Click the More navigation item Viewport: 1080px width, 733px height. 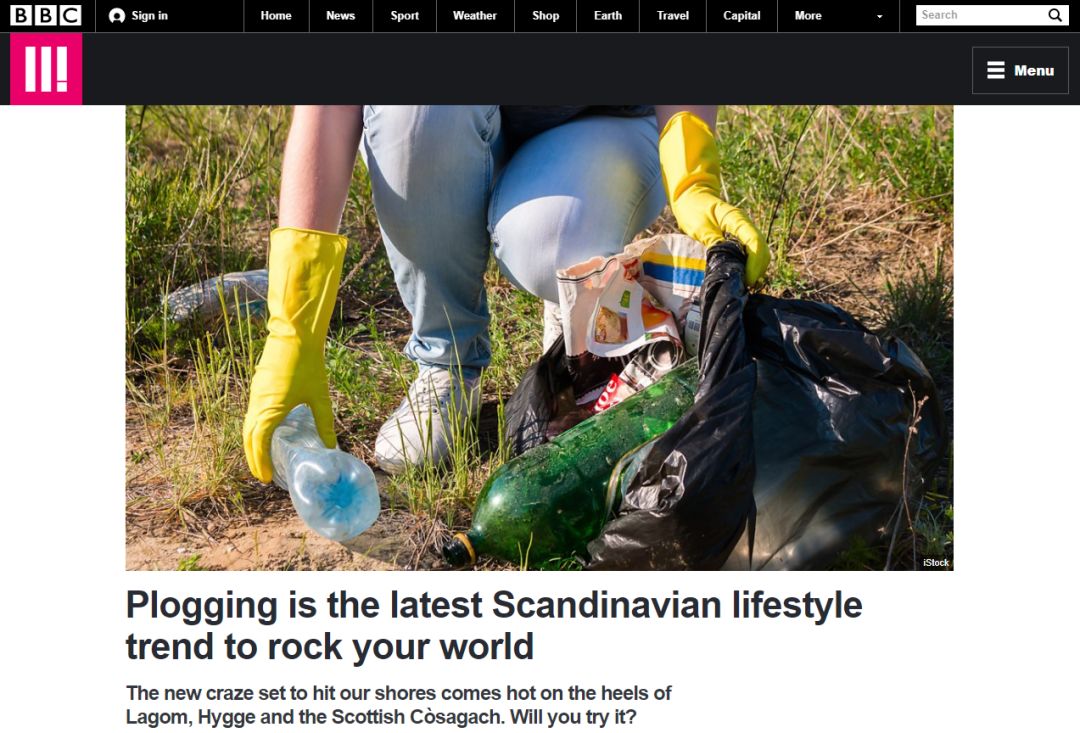[808, 15]
